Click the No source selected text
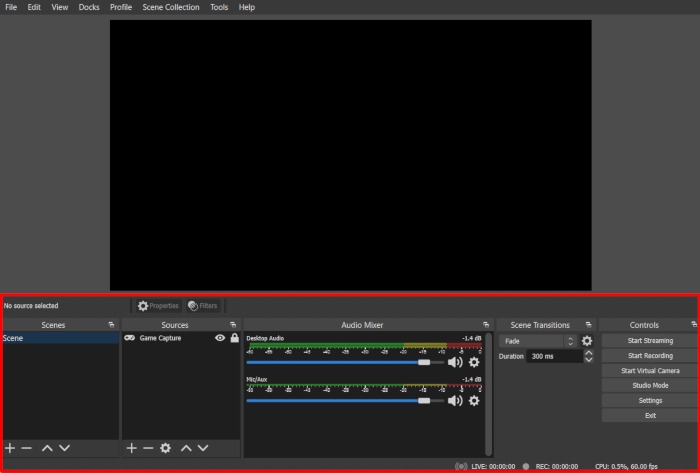 [x=31, y=306]
